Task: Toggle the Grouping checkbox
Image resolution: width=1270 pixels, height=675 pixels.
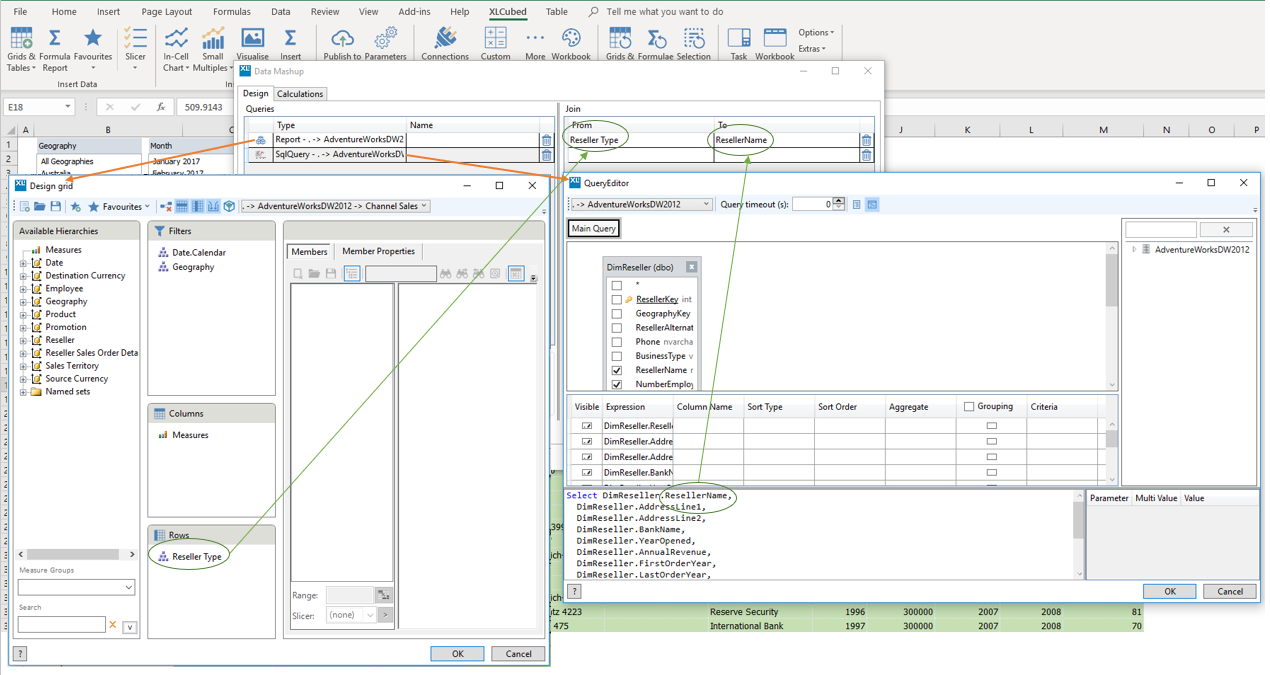Action: click(969, 407)
